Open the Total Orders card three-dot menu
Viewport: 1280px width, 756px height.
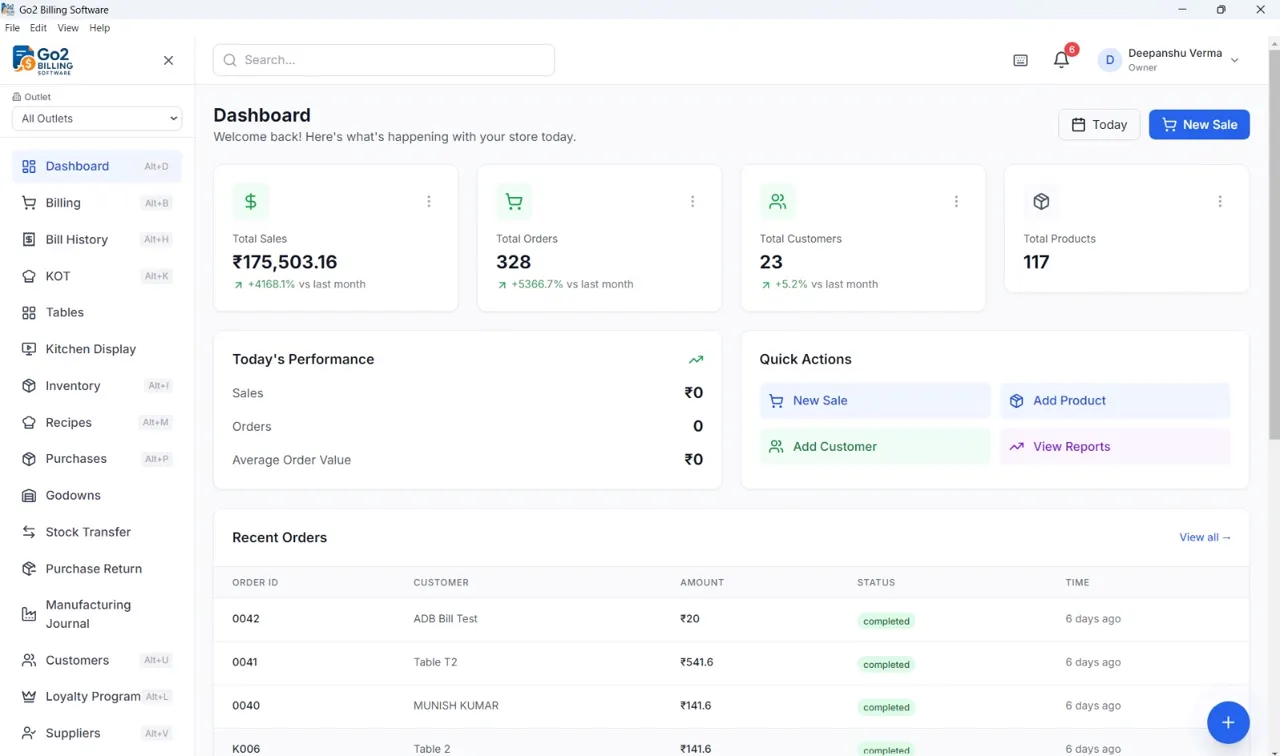click(x=692, y=201)
